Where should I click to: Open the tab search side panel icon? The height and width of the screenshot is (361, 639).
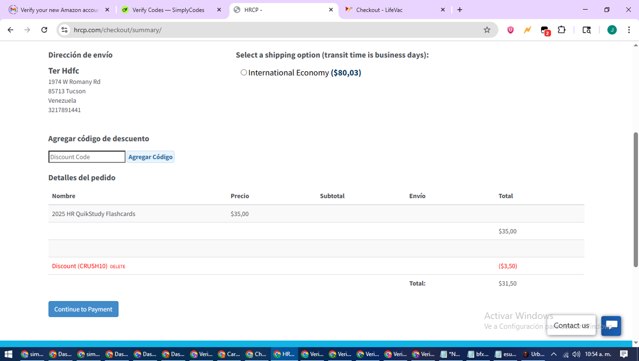point(586,30)
